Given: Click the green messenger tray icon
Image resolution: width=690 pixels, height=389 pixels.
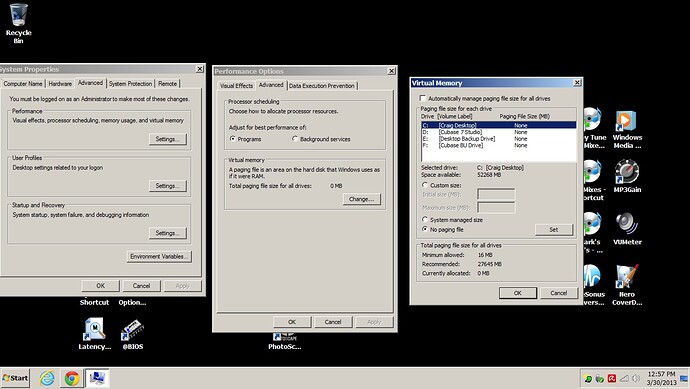Looking at the screenshot, I should click(587, 378).
